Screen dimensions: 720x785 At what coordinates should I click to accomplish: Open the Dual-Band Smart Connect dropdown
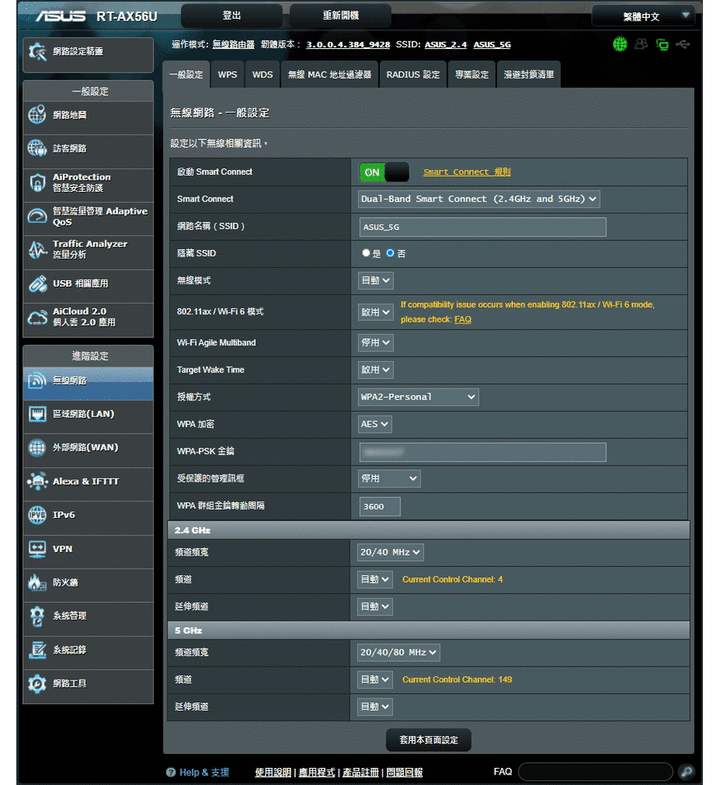pyautogui.click(x=479, y=199)
